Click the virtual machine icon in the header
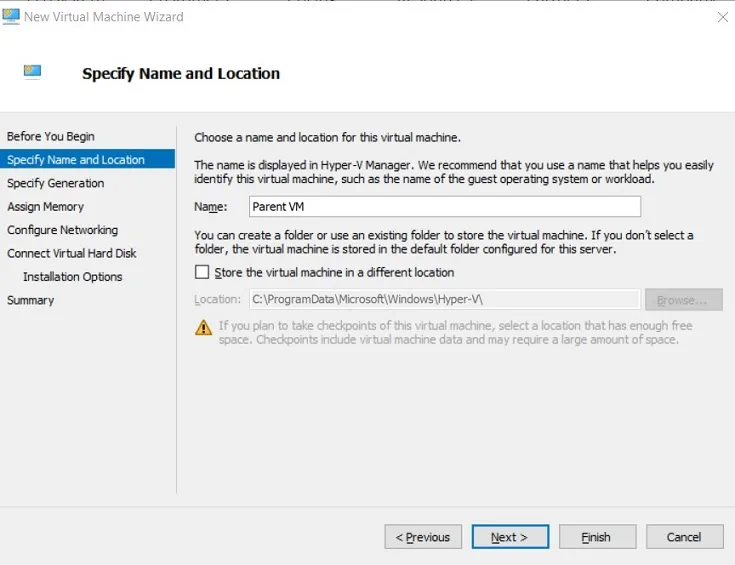Image resolution: width=735 pixels, height=565 pixels. tap(32, 72)
